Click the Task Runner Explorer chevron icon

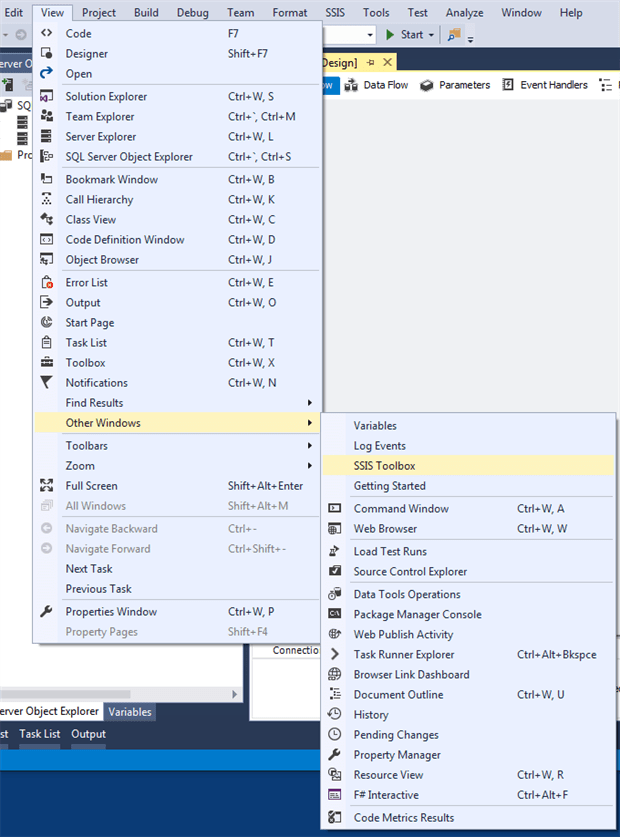coord(334,654)
